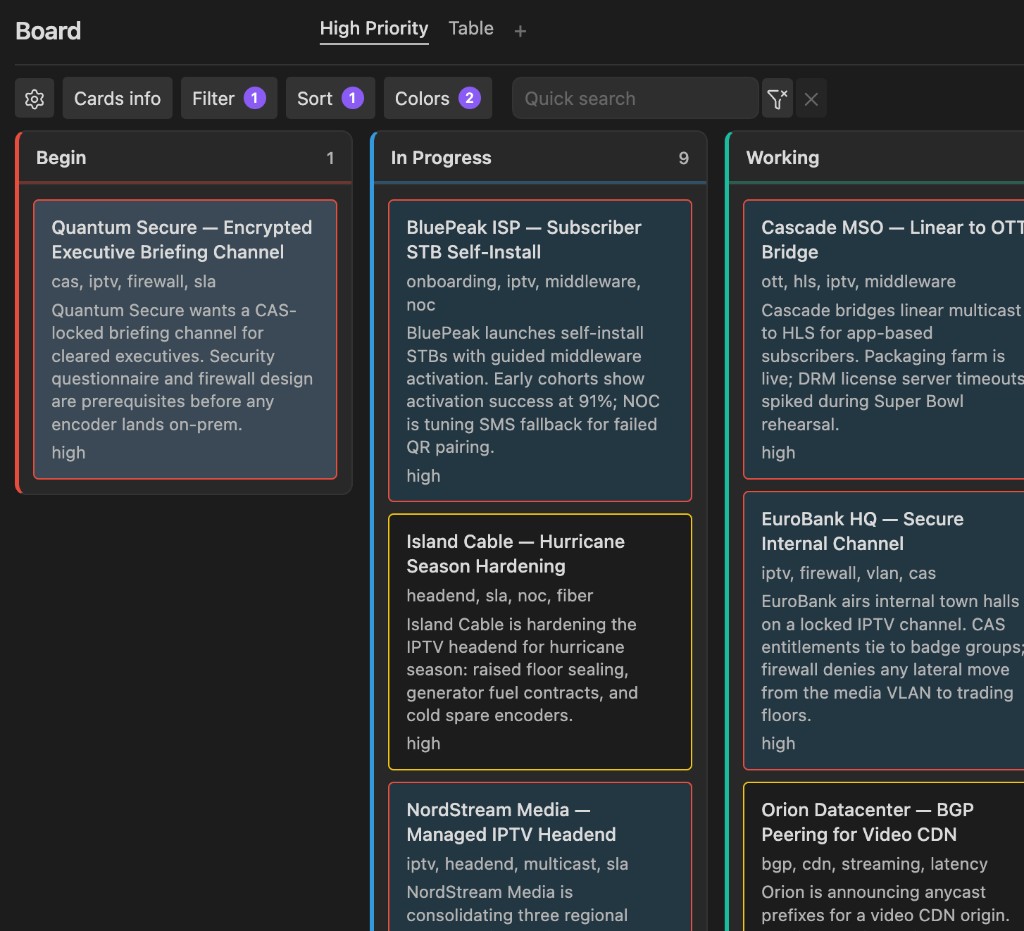Viewport: 1024px width, 931px height.
Task: Open the EuroBank HQ Secure Internal Channel card
Action: point(884,631)
